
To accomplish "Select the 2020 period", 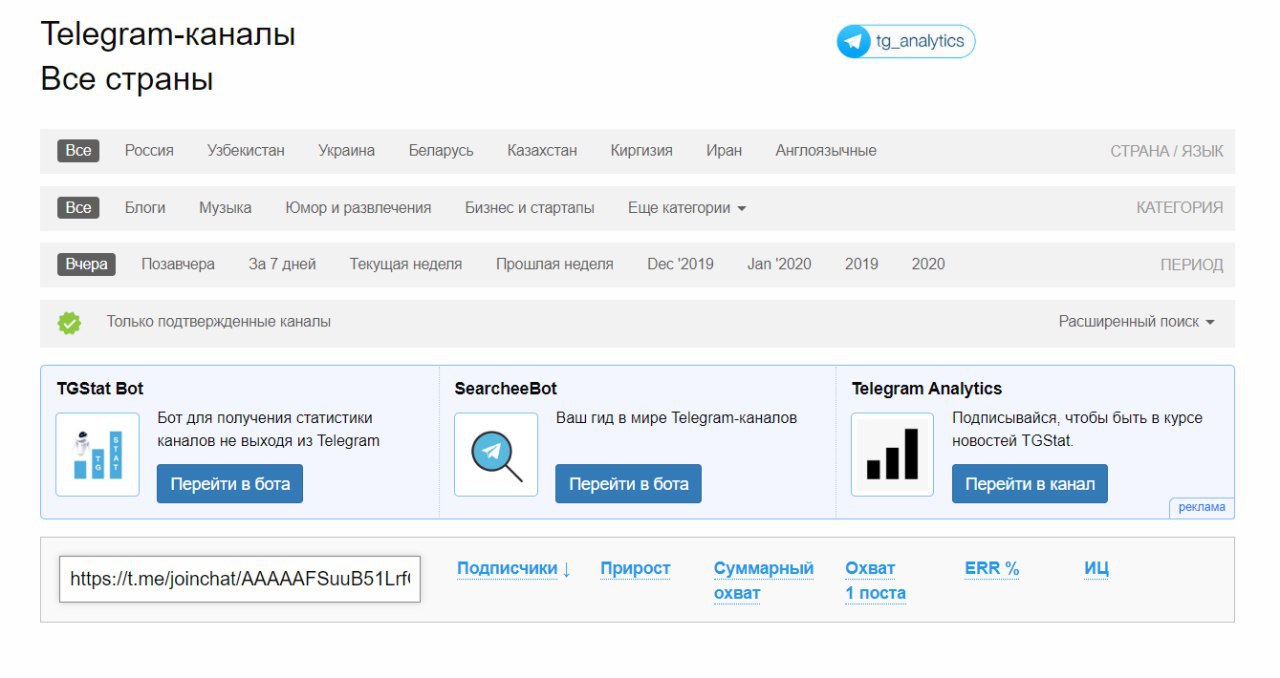I will coord(928,264).
